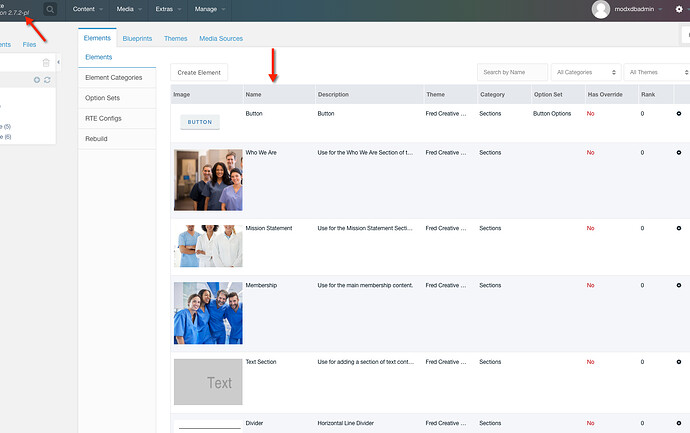Click the Files tab in left panel
Screen dimensions: 690x433
(29, 44)
